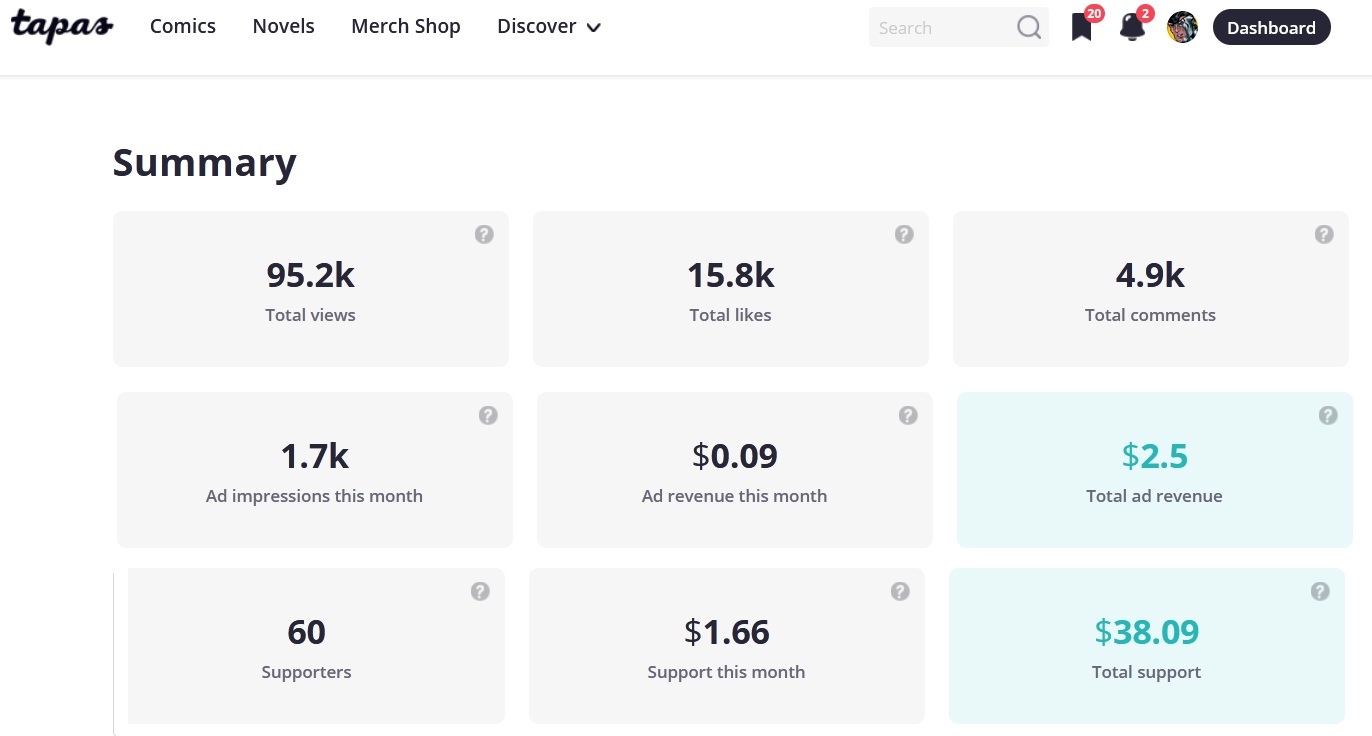Open the notifications bell icon
Viewport: 1372px width, 736px height.
1132,27
